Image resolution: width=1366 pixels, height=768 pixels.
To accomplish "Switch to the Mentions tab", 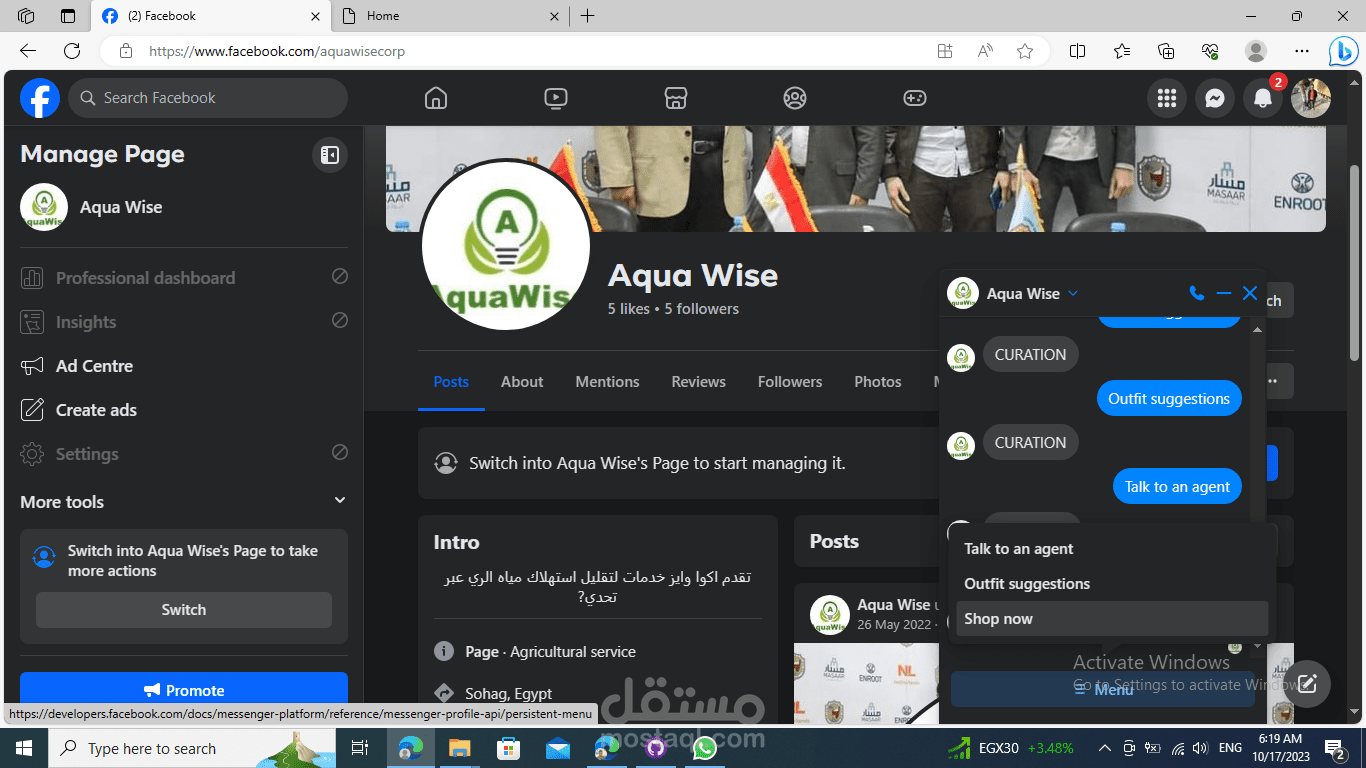I will click(x=607, y=382).
